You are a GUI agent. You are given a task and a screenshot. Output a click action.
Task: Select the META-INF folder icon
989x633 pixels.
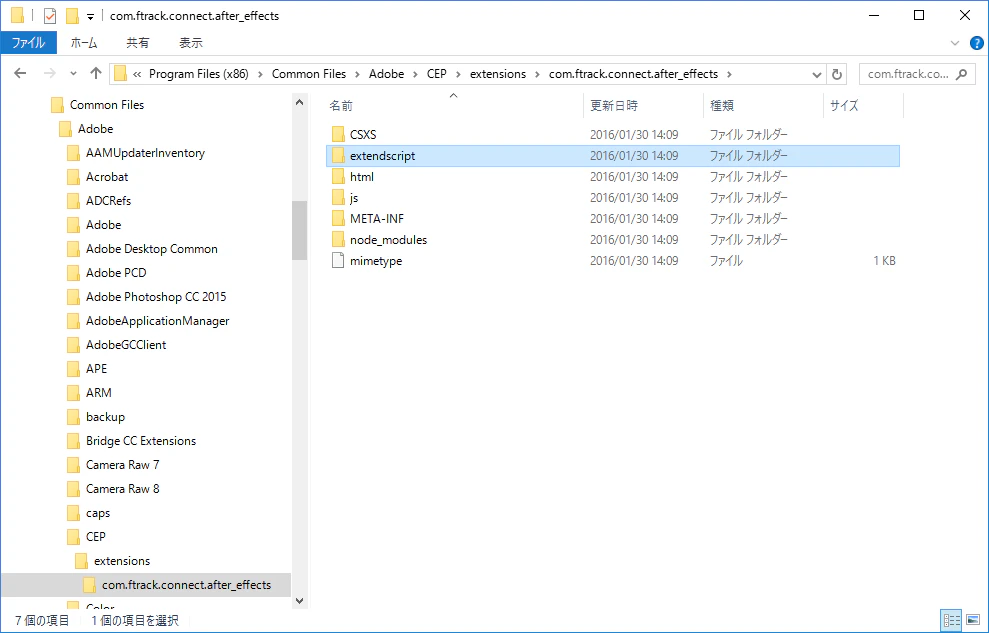338,219
